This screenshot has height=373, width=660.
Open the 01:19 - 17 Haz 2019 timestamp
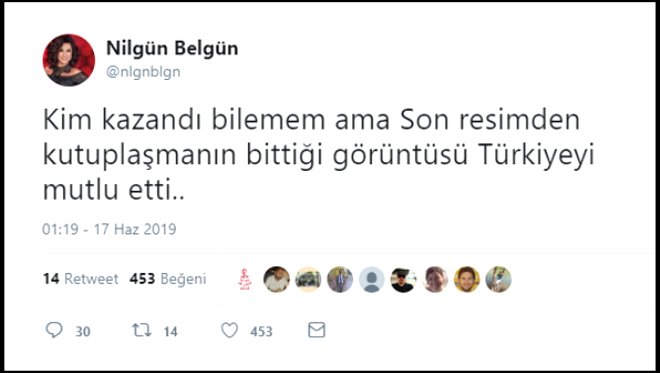[109, 229]
